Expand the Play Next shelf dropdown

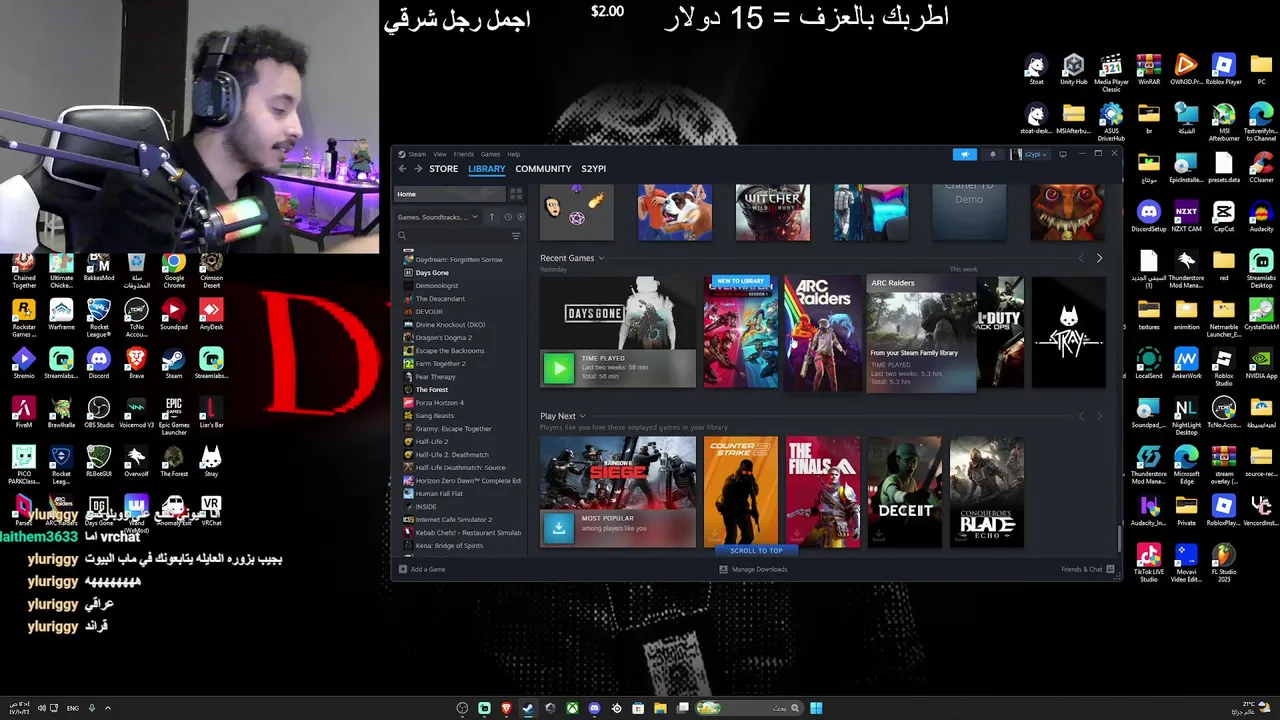[582, 416]
